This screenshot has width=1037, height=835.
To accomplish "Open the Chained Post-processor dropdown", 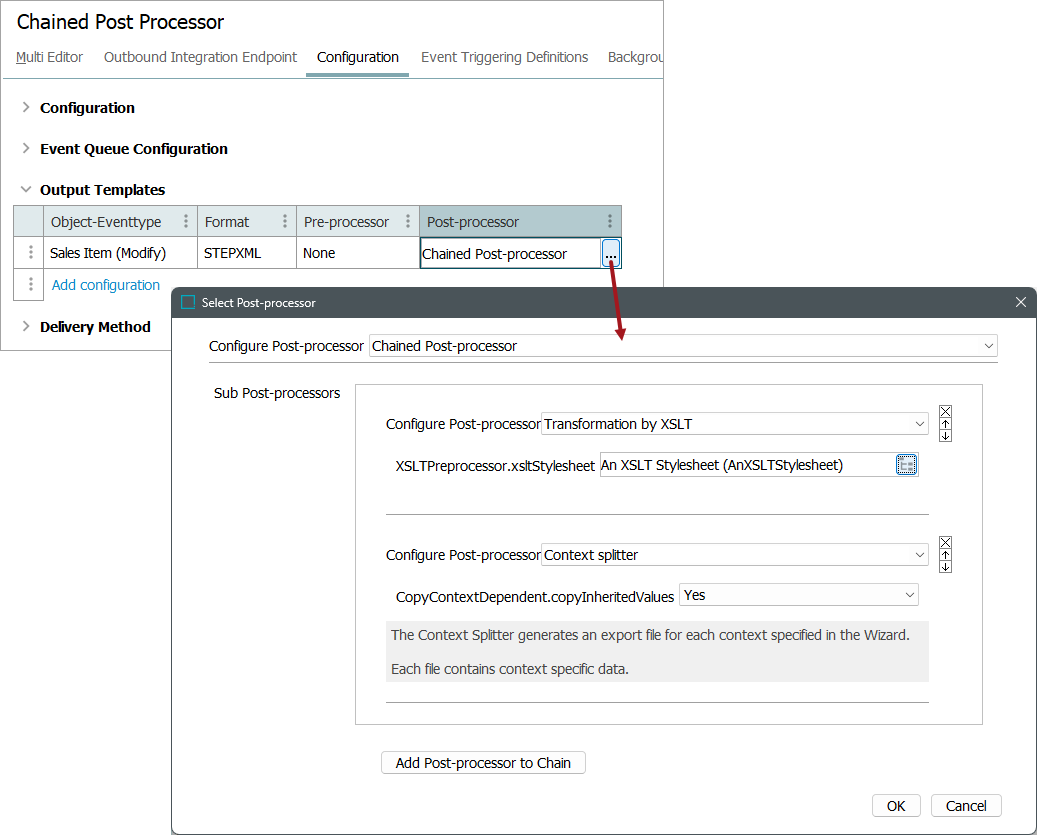I will (988, 346).
